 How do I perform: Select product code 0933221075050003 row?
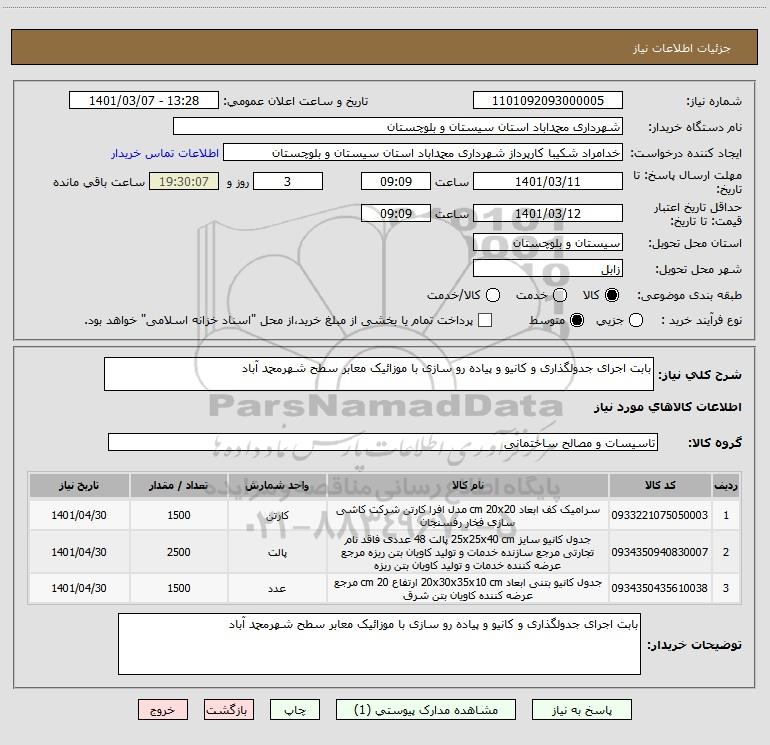point(385,515)
